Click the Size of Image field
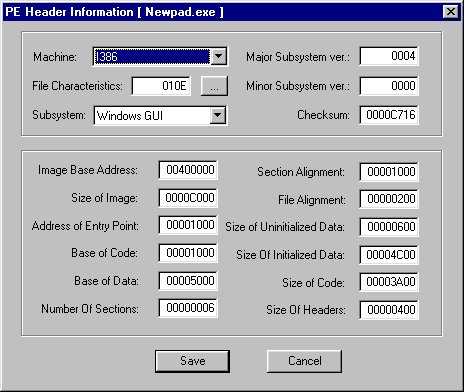The image size is (464, 392). click(188, 198)
